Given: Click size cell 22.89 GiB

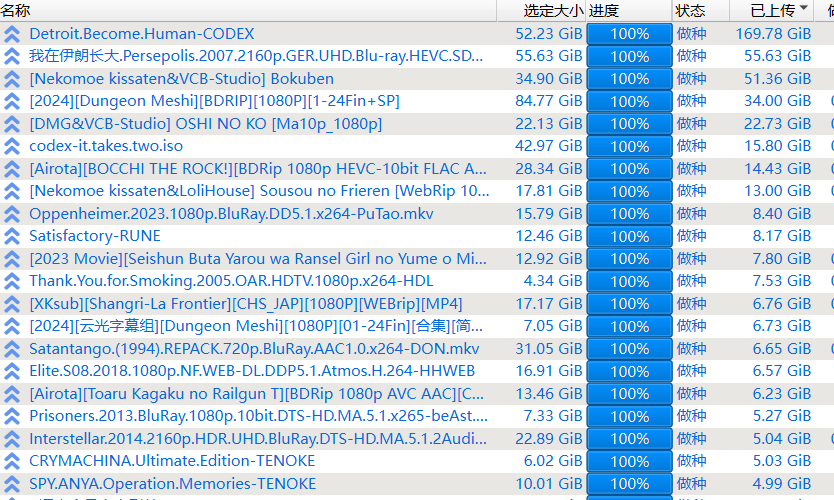Looking at the screenshot, I should [548, 439].
